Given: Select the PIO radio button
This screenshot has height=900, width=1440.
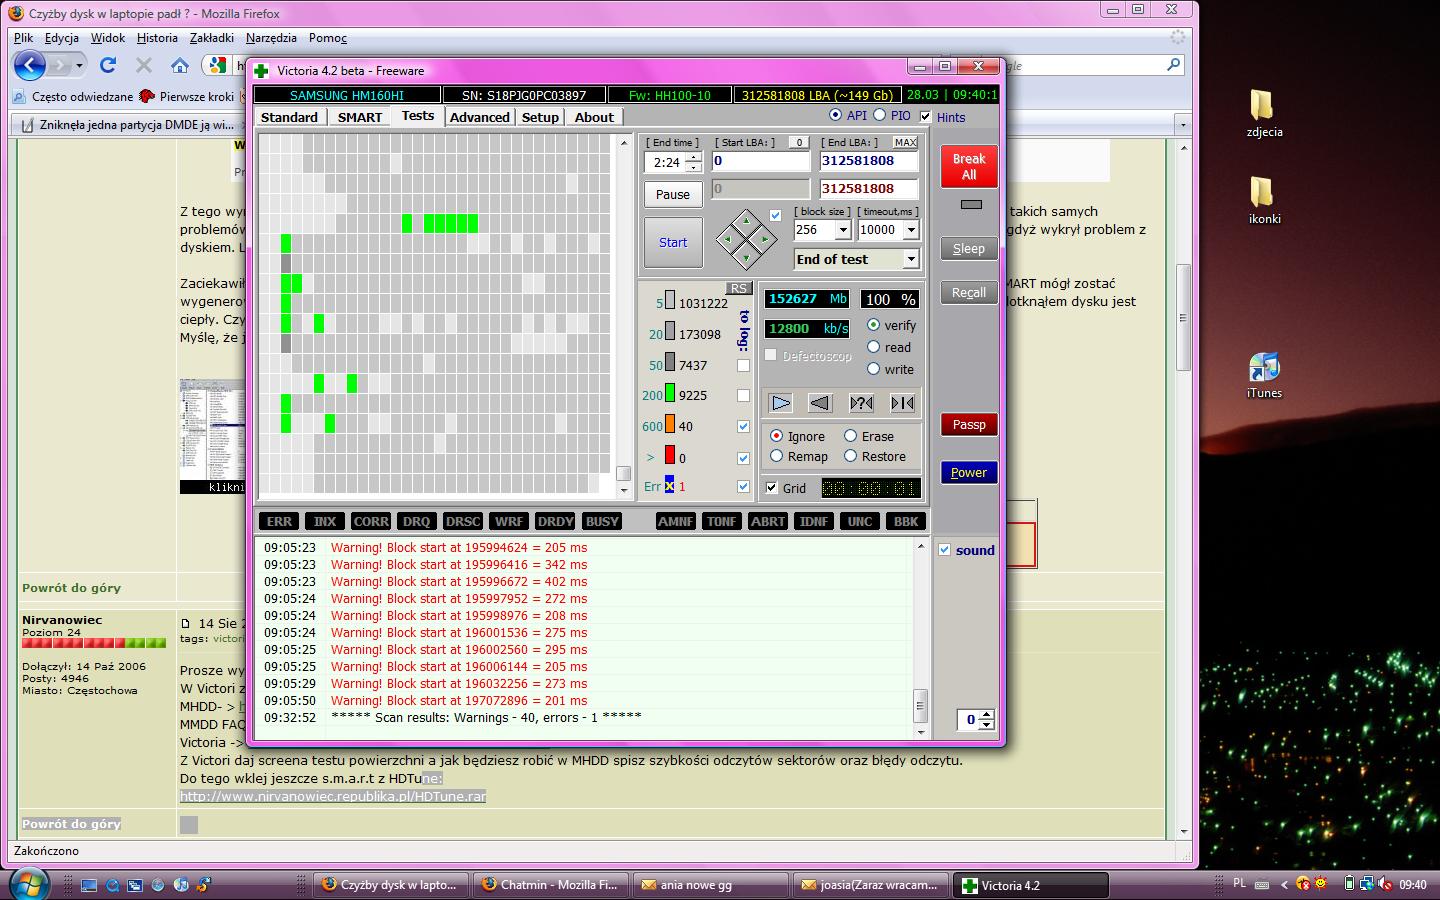Looking at the screenshot, I should tap(880, 116).
